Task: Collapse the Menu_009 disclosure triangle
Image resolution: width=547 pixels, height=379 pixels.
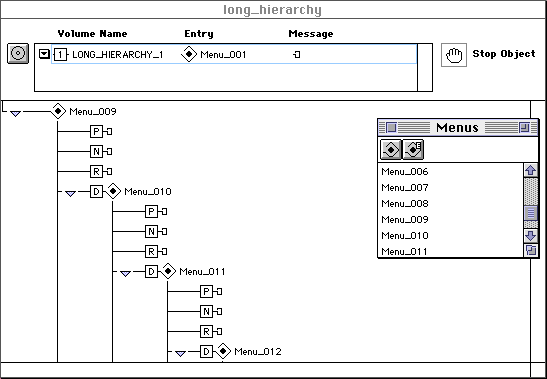Action: [15, 113]
